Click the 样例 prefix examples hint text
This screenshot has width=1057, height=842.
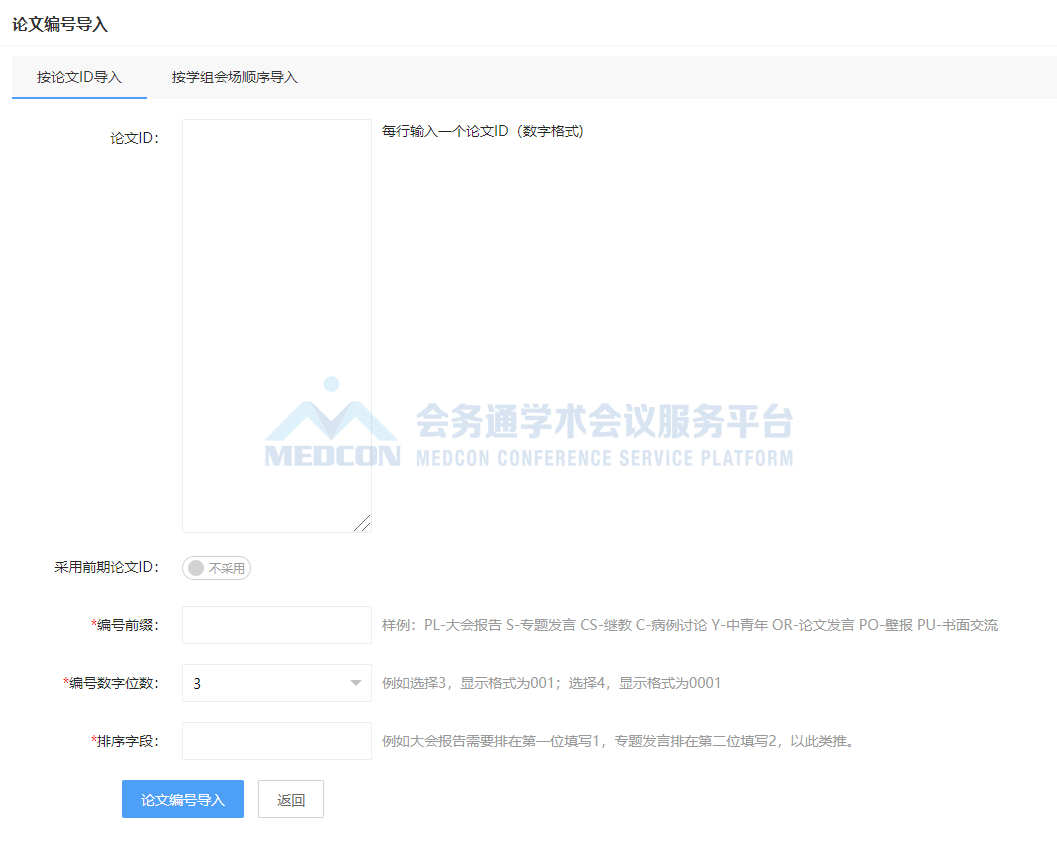(x=690, y=625)
